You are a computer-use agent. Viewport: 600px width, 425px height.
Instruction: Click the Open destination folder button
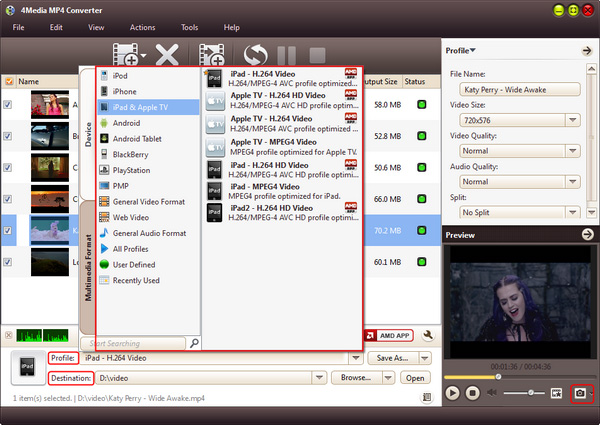pyautogui.click(x=414, y=378)
